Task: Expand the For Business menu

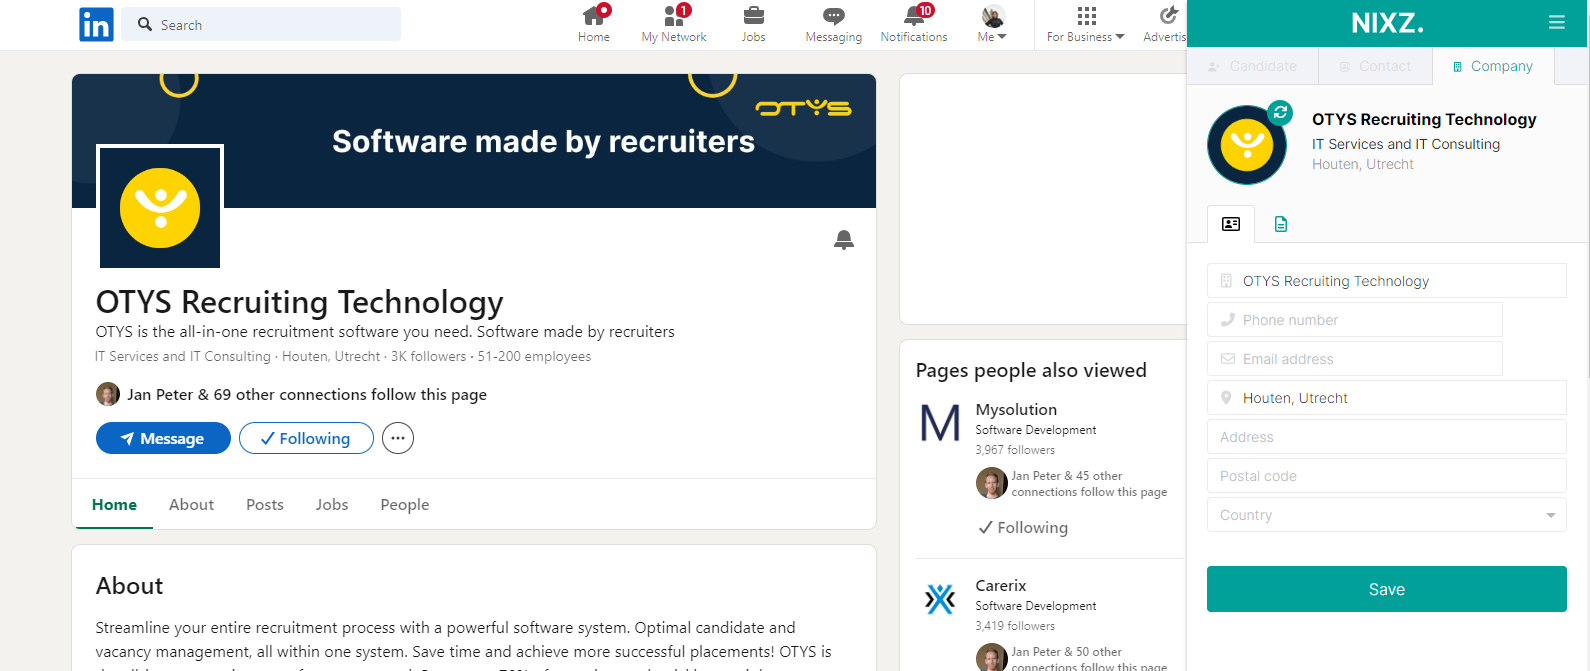Action: click(x=1086, y=24)
